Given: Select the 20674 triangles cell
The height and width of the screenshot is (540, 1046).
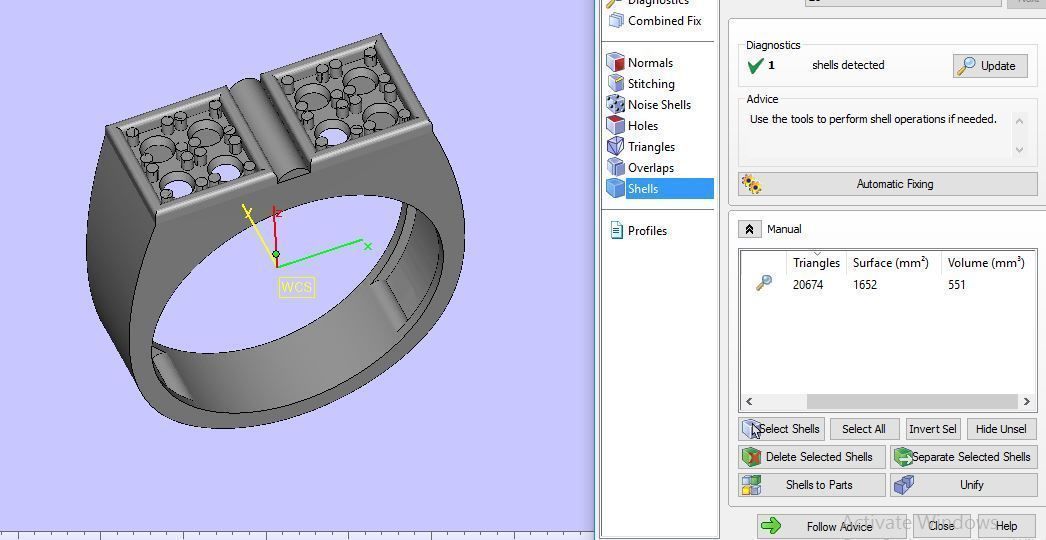Looking at the screenshot, I should click(x=808, y=285).
